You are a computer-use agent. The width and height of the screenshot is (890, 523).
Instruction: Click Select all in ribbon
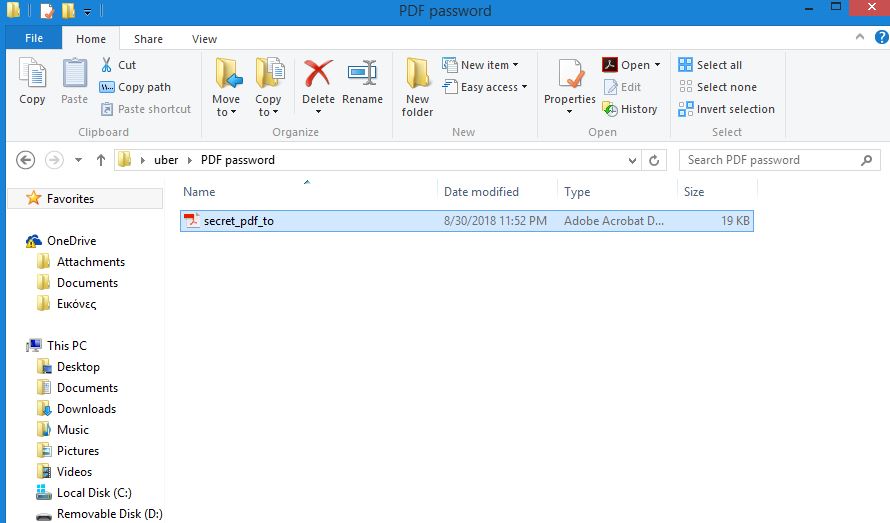pyautogui.click(x=710, y=65)
